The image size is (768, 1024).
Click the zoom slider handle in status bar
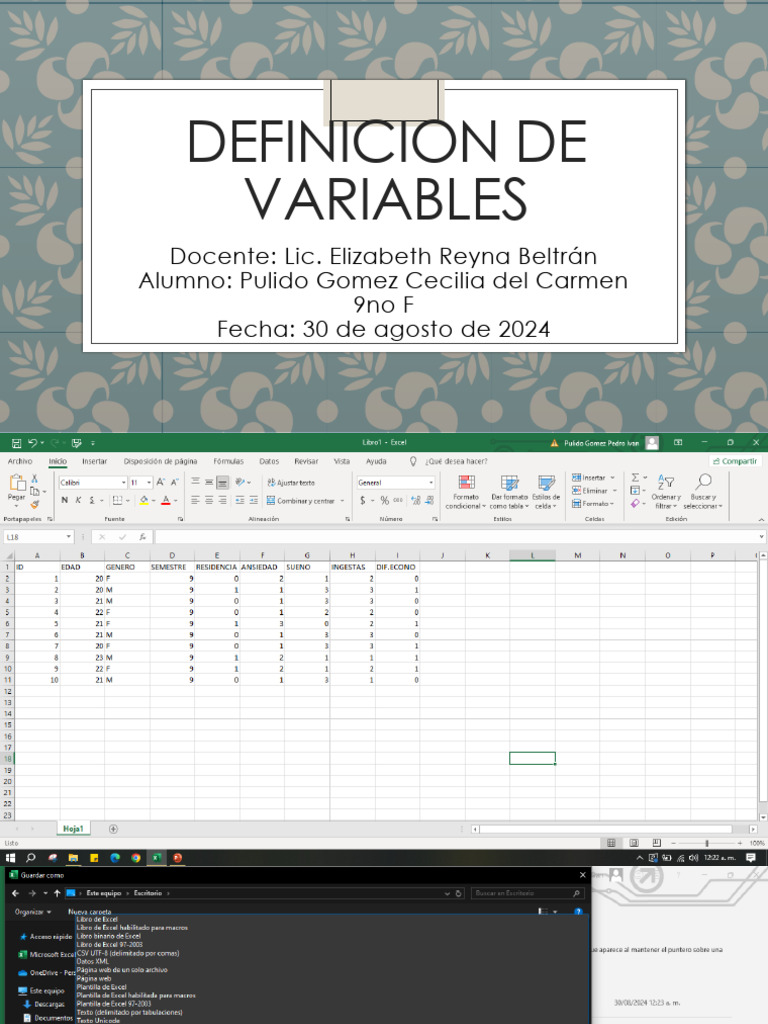[707, 843]
